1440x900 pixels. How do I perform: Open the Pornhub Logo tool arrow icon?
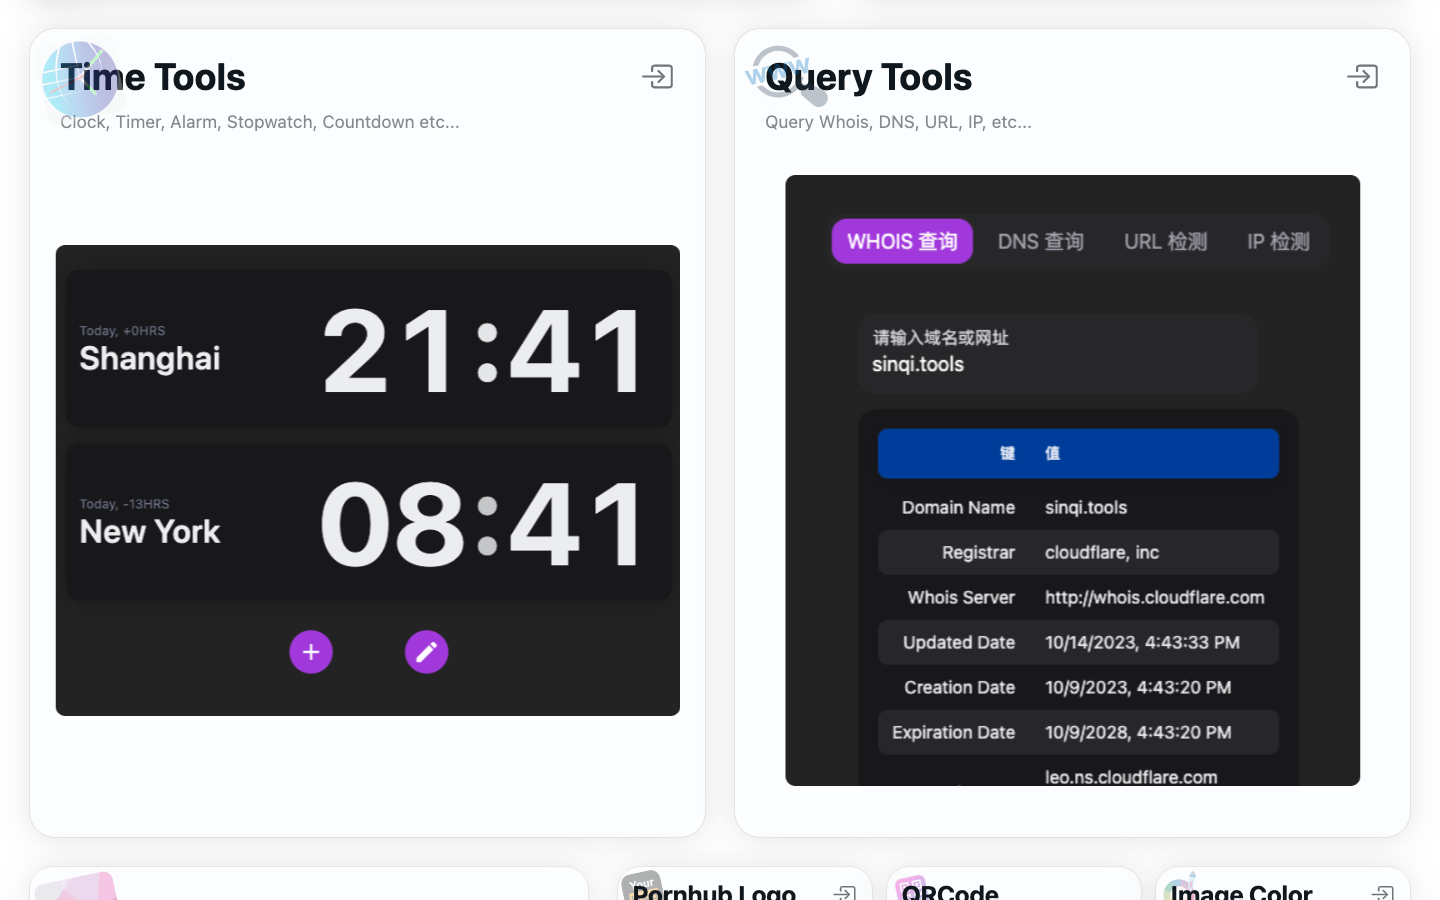click(x=845, y=891)
